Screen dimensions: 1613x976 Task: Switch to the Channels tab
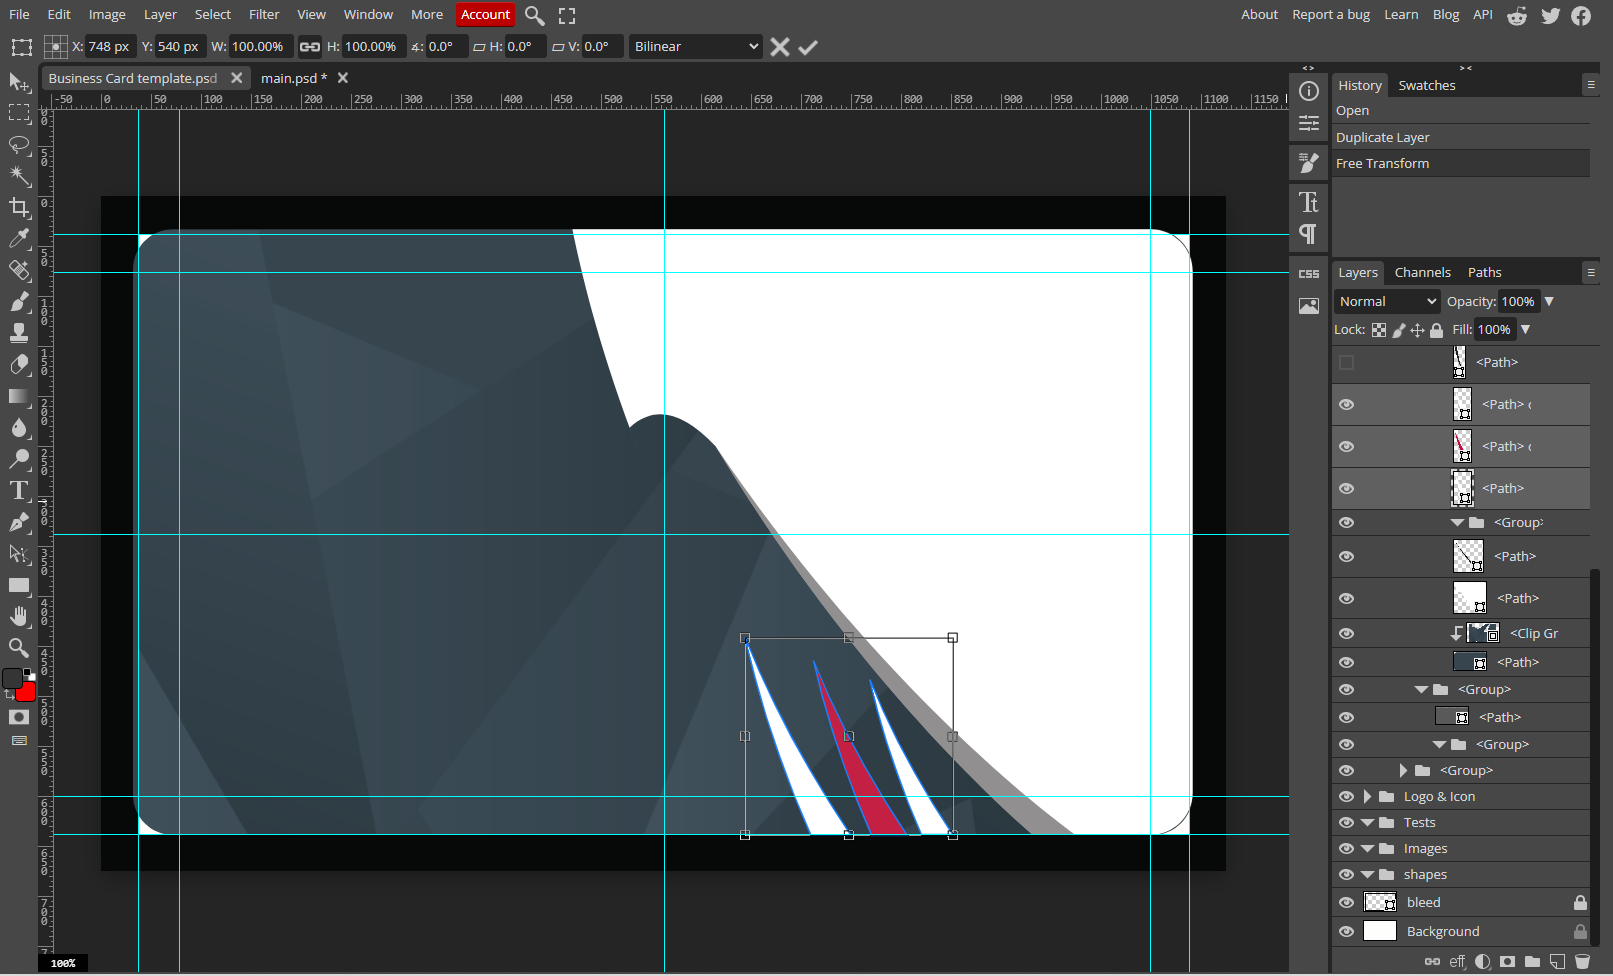pyautogui.click(x=1422, y=273)
